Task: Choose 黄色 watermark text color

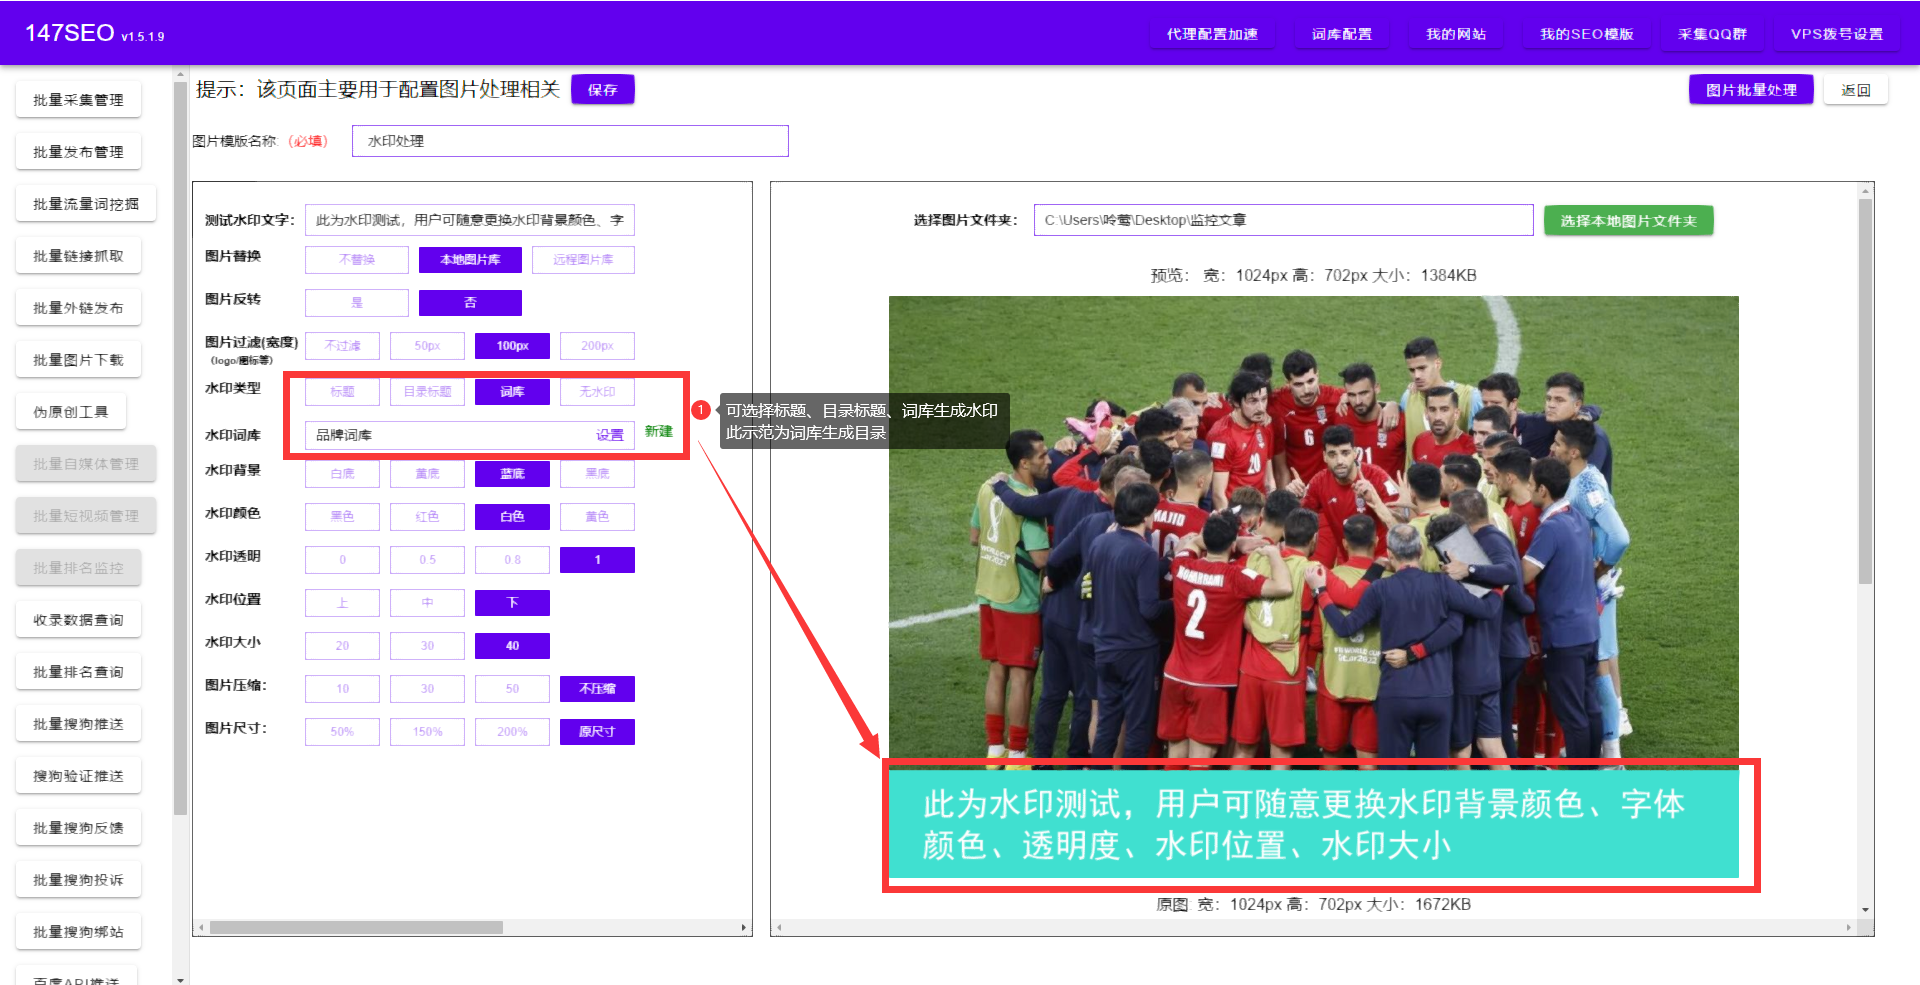Action: (x=597, y=517)
